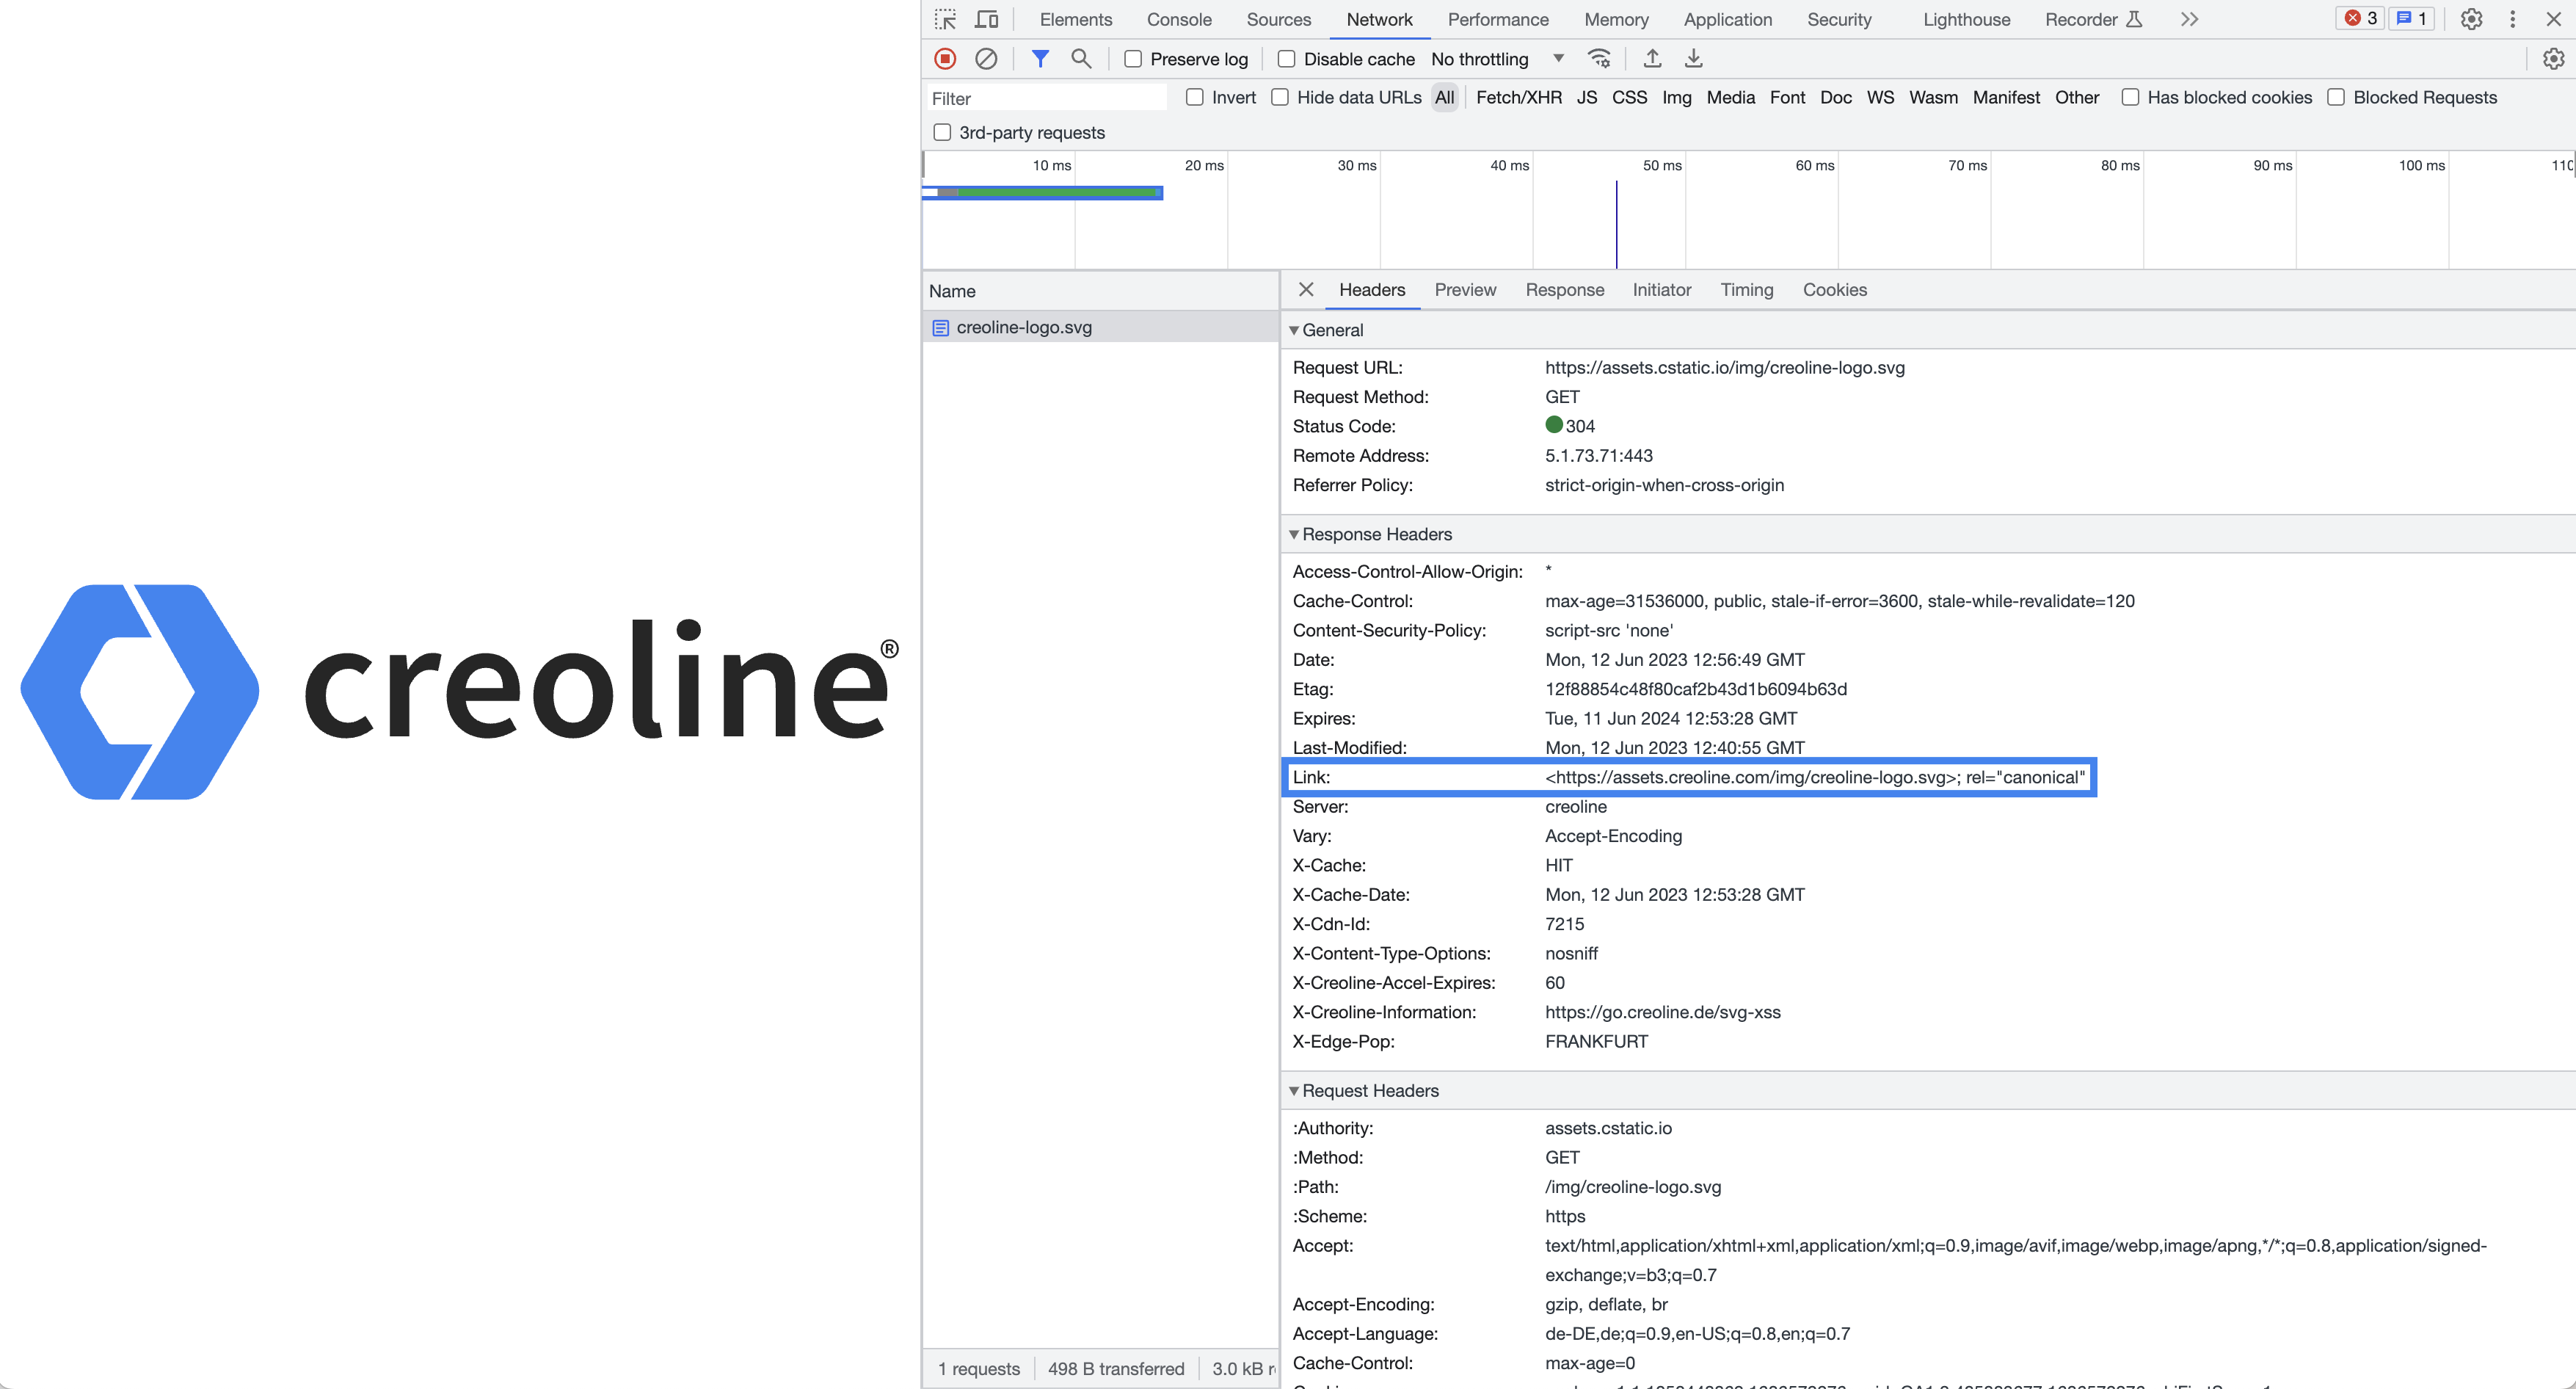Toggle the filter funnel icon
Image resolution: width=2576 pixels, height=1389 pixels.
(x=1040, y=59)
